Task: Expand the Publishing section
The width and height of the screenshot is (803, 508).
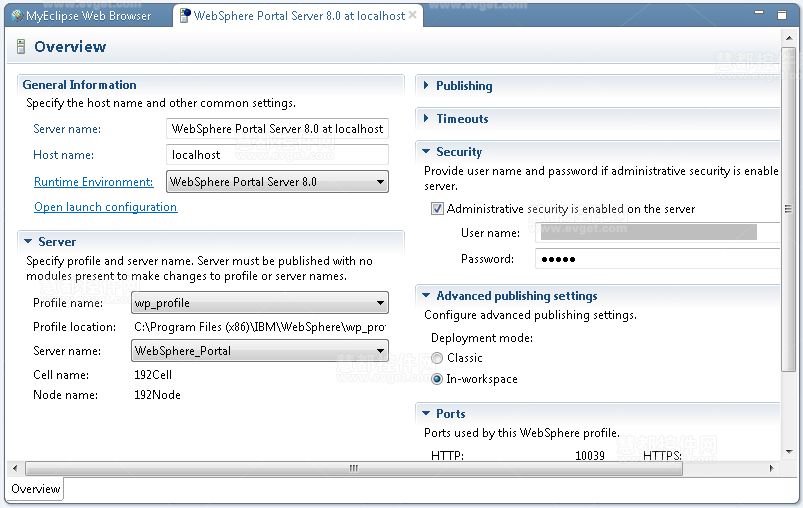Action: [x=426, y=86]
